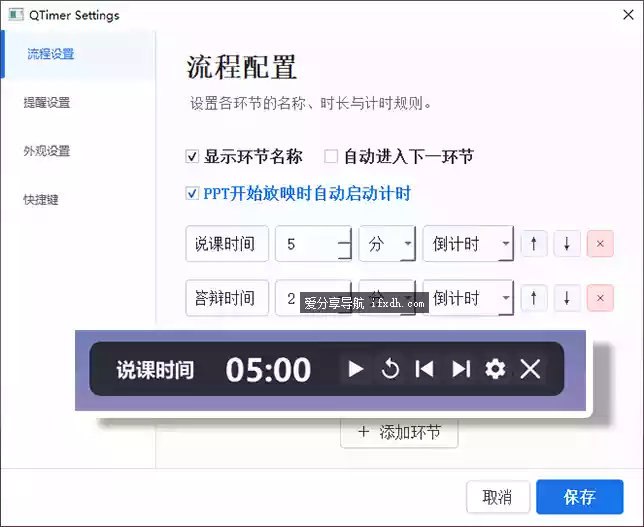Viewport: 644px width, 527px height.
Task: Edit the 答辩时间 name field
Action: [x=227, y=298]
